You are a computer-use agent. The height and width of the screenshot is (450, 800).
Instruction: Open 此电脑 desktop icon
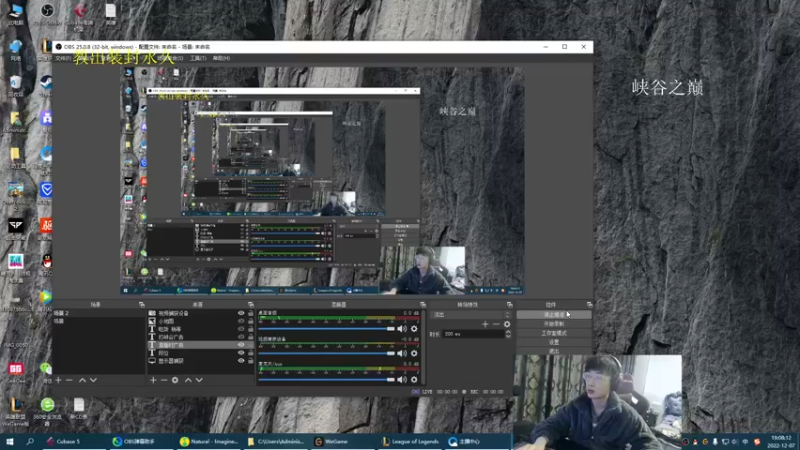[15, 14]
